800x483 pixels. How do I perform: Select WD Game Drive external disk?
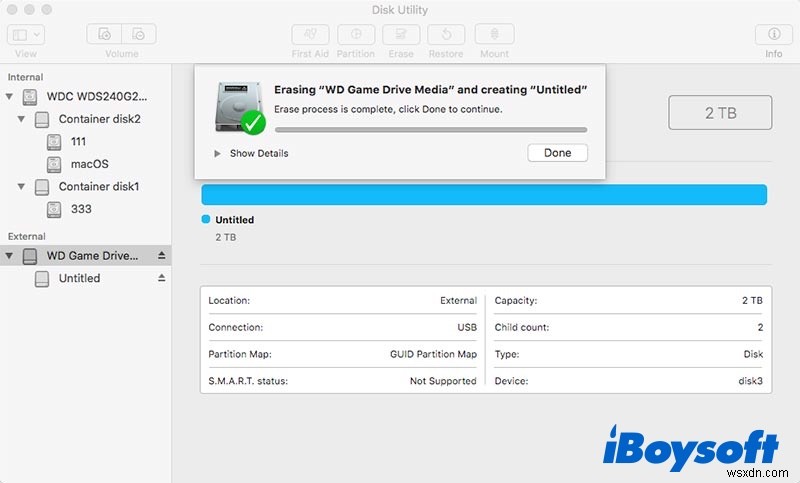[x=86, y=256]
